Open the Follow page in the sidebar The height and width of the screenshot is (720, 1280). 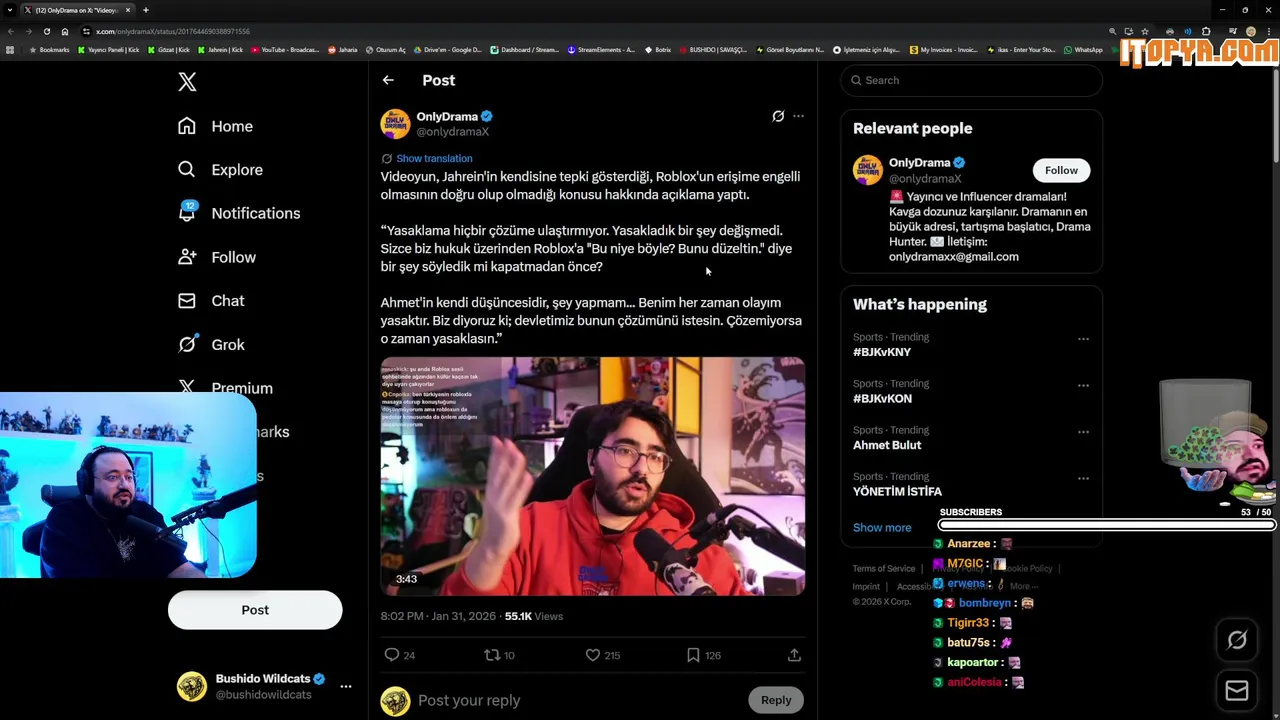pyautogui.click(x=216, y=257)
